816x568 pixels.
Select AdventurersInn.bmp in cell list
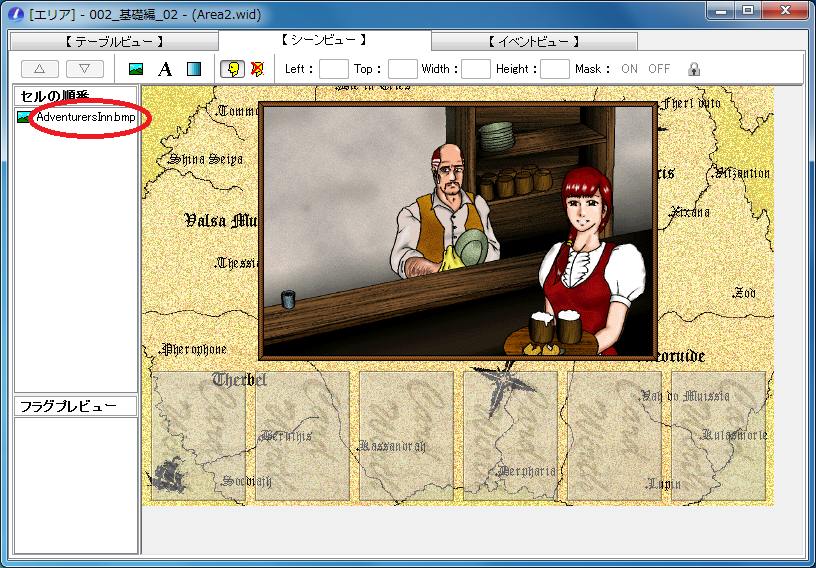pyautogui.click(x=86, y=117)
